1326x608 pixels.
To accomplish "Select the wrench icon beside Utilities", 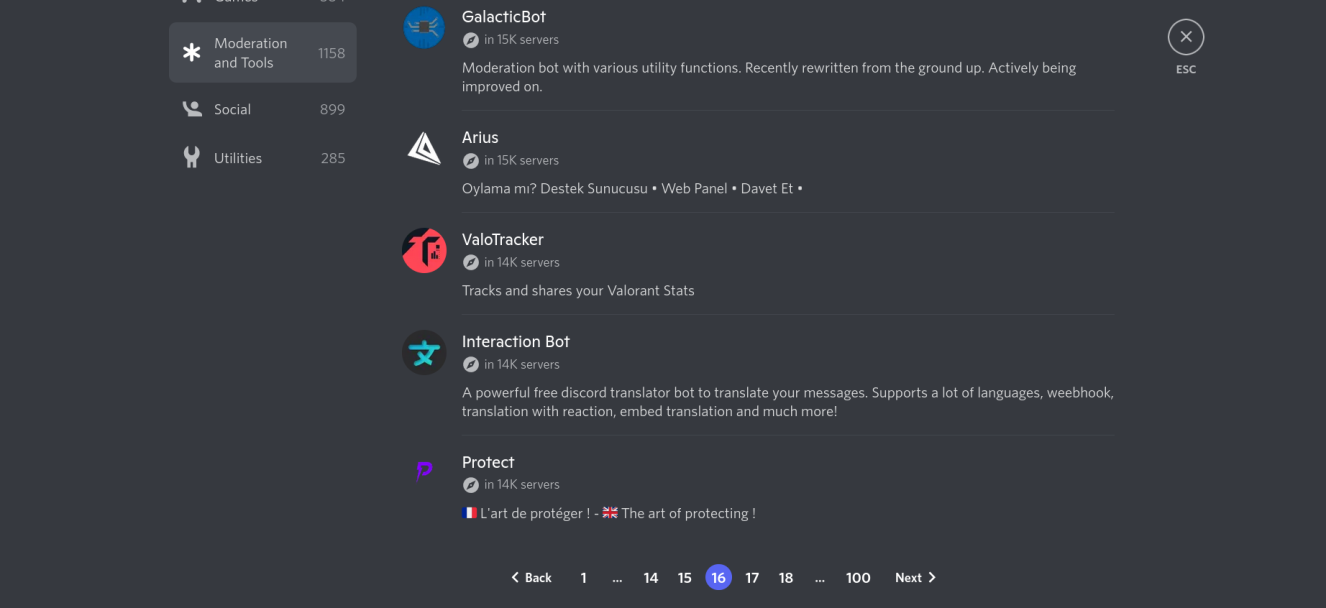I will [x=192, y=157].
